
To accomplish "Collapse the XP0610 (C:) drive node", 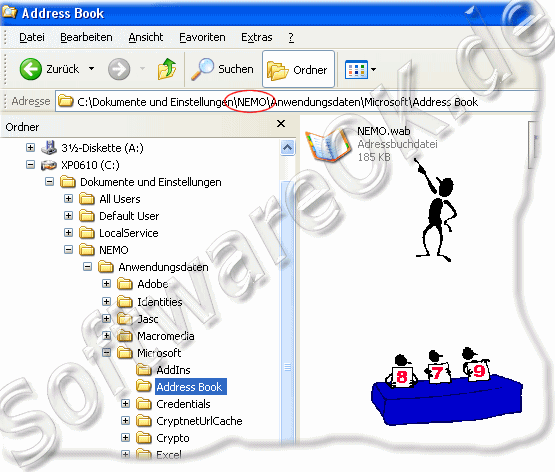I will 30,165.
